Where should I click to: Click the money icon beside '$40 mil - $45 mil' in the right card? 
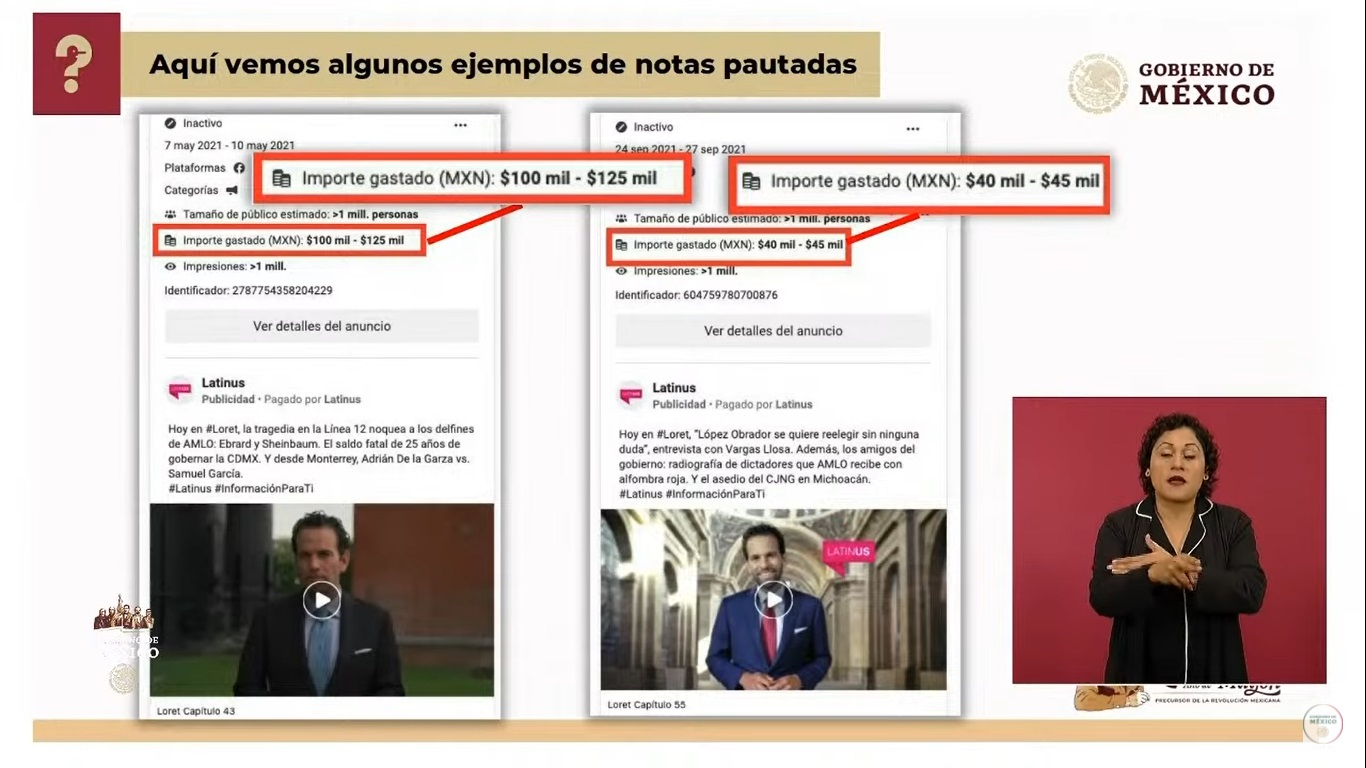tap(621, 245)
